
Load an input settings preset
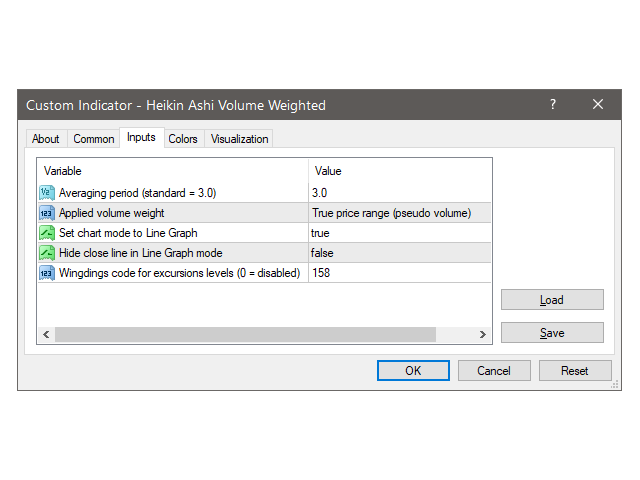pyautogui.click(x=552, y=300)
